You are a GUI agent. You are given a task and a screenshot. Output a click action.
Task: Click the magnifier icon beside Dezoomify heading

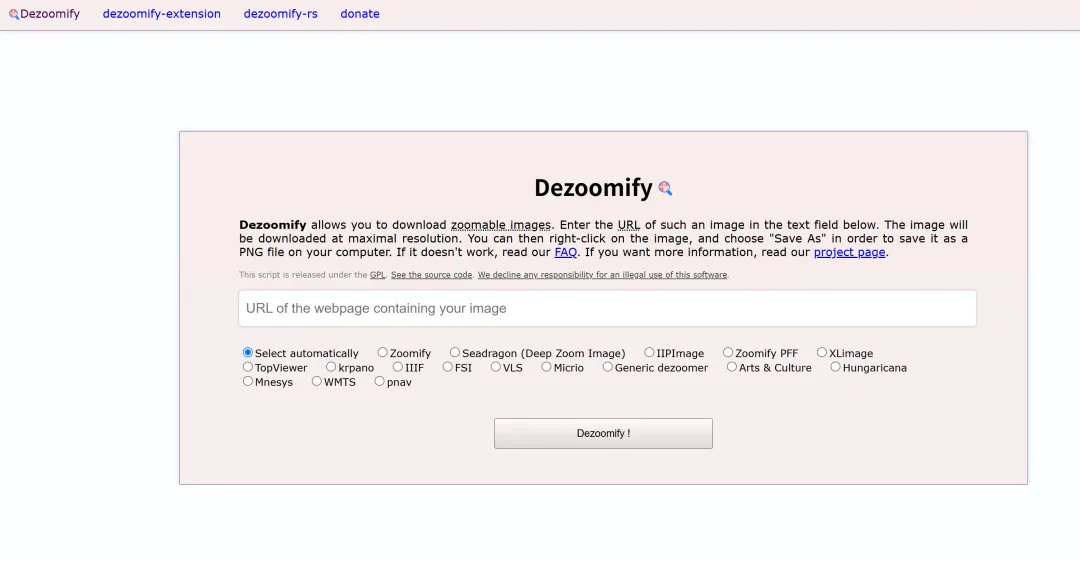[665, 188]
